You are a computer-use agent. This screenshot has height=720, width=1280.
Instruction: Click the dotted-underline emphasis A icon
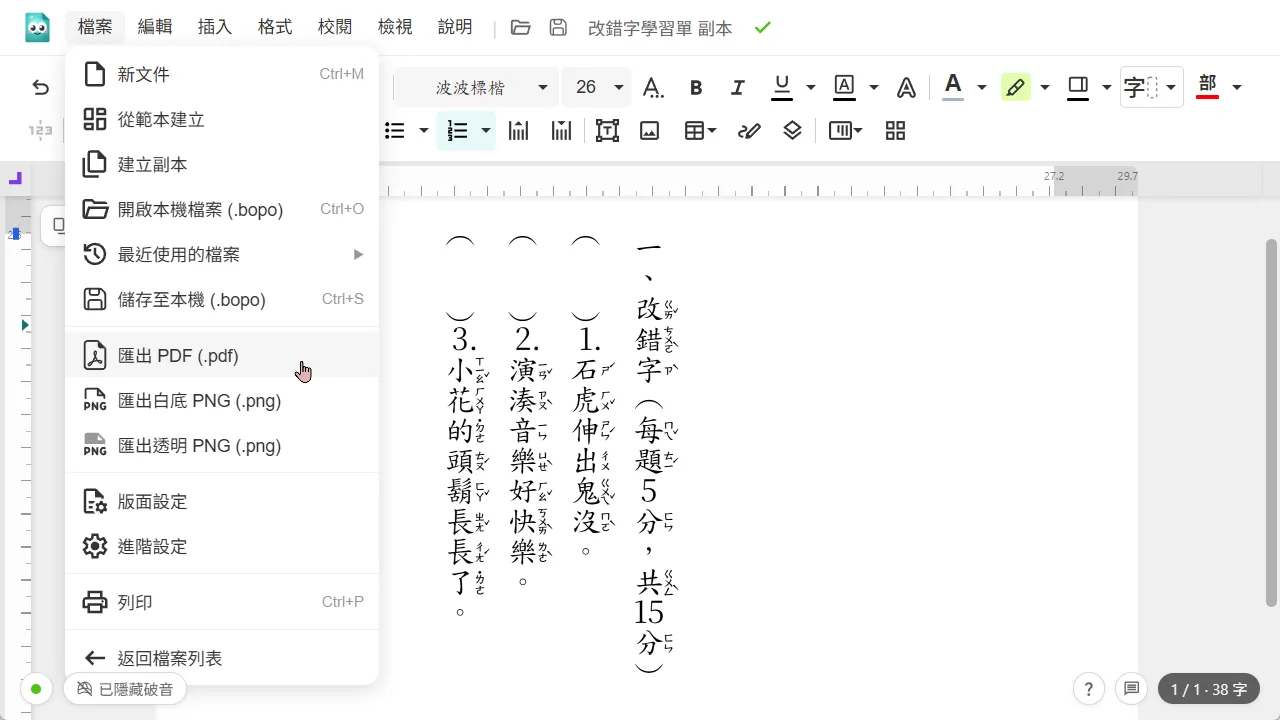(x=653, y=88)
